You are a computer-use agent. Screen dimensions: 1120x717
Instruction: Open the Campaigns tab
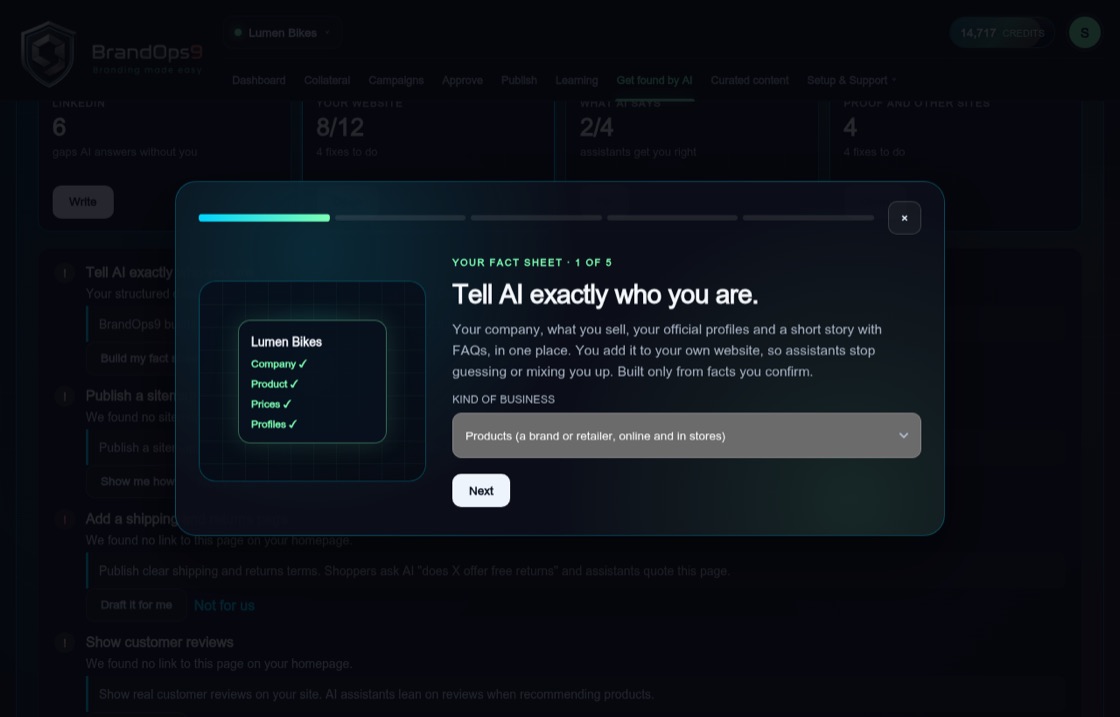pyautogui.click(x=396, y=80)
